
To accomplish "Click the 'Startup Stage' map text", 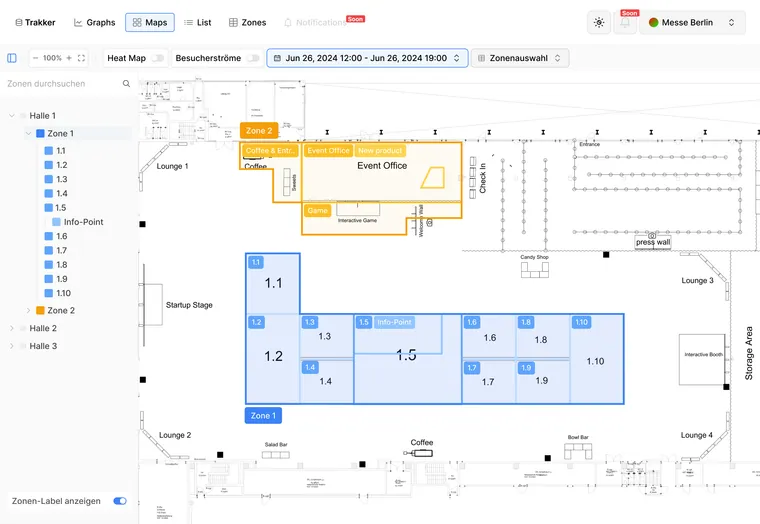I will click(x=189, y=305).
